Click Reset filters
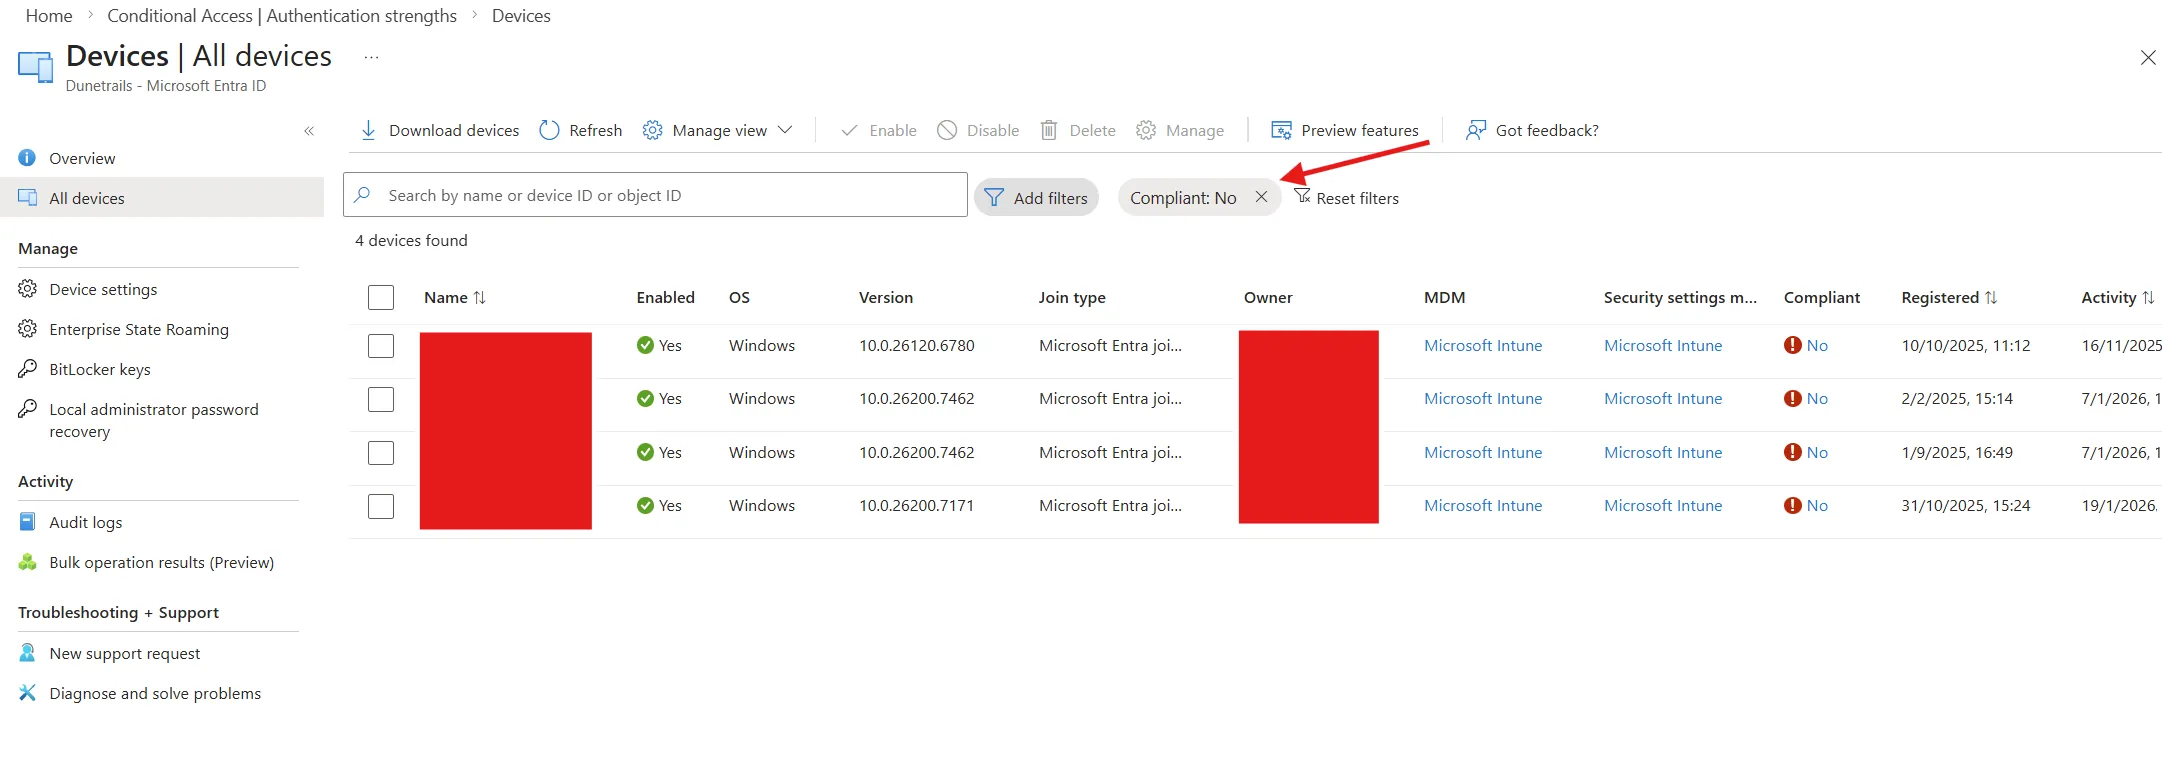The image size is (2162, 758). [1346, 198]
